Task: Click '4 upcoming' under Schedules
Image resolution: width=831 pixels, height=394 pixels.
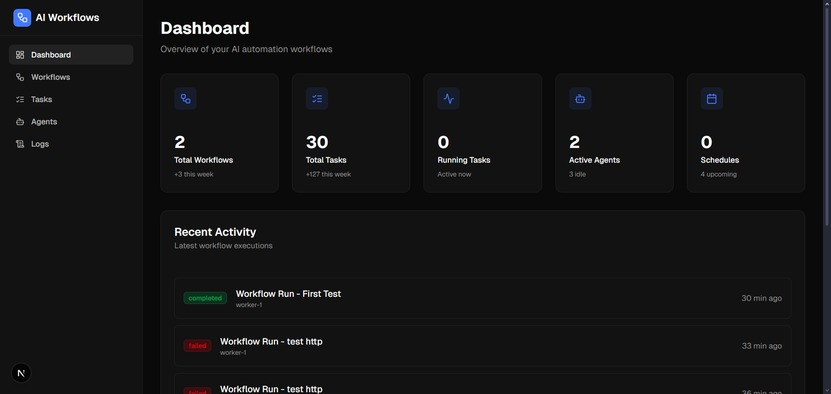Action: point(719,174)
